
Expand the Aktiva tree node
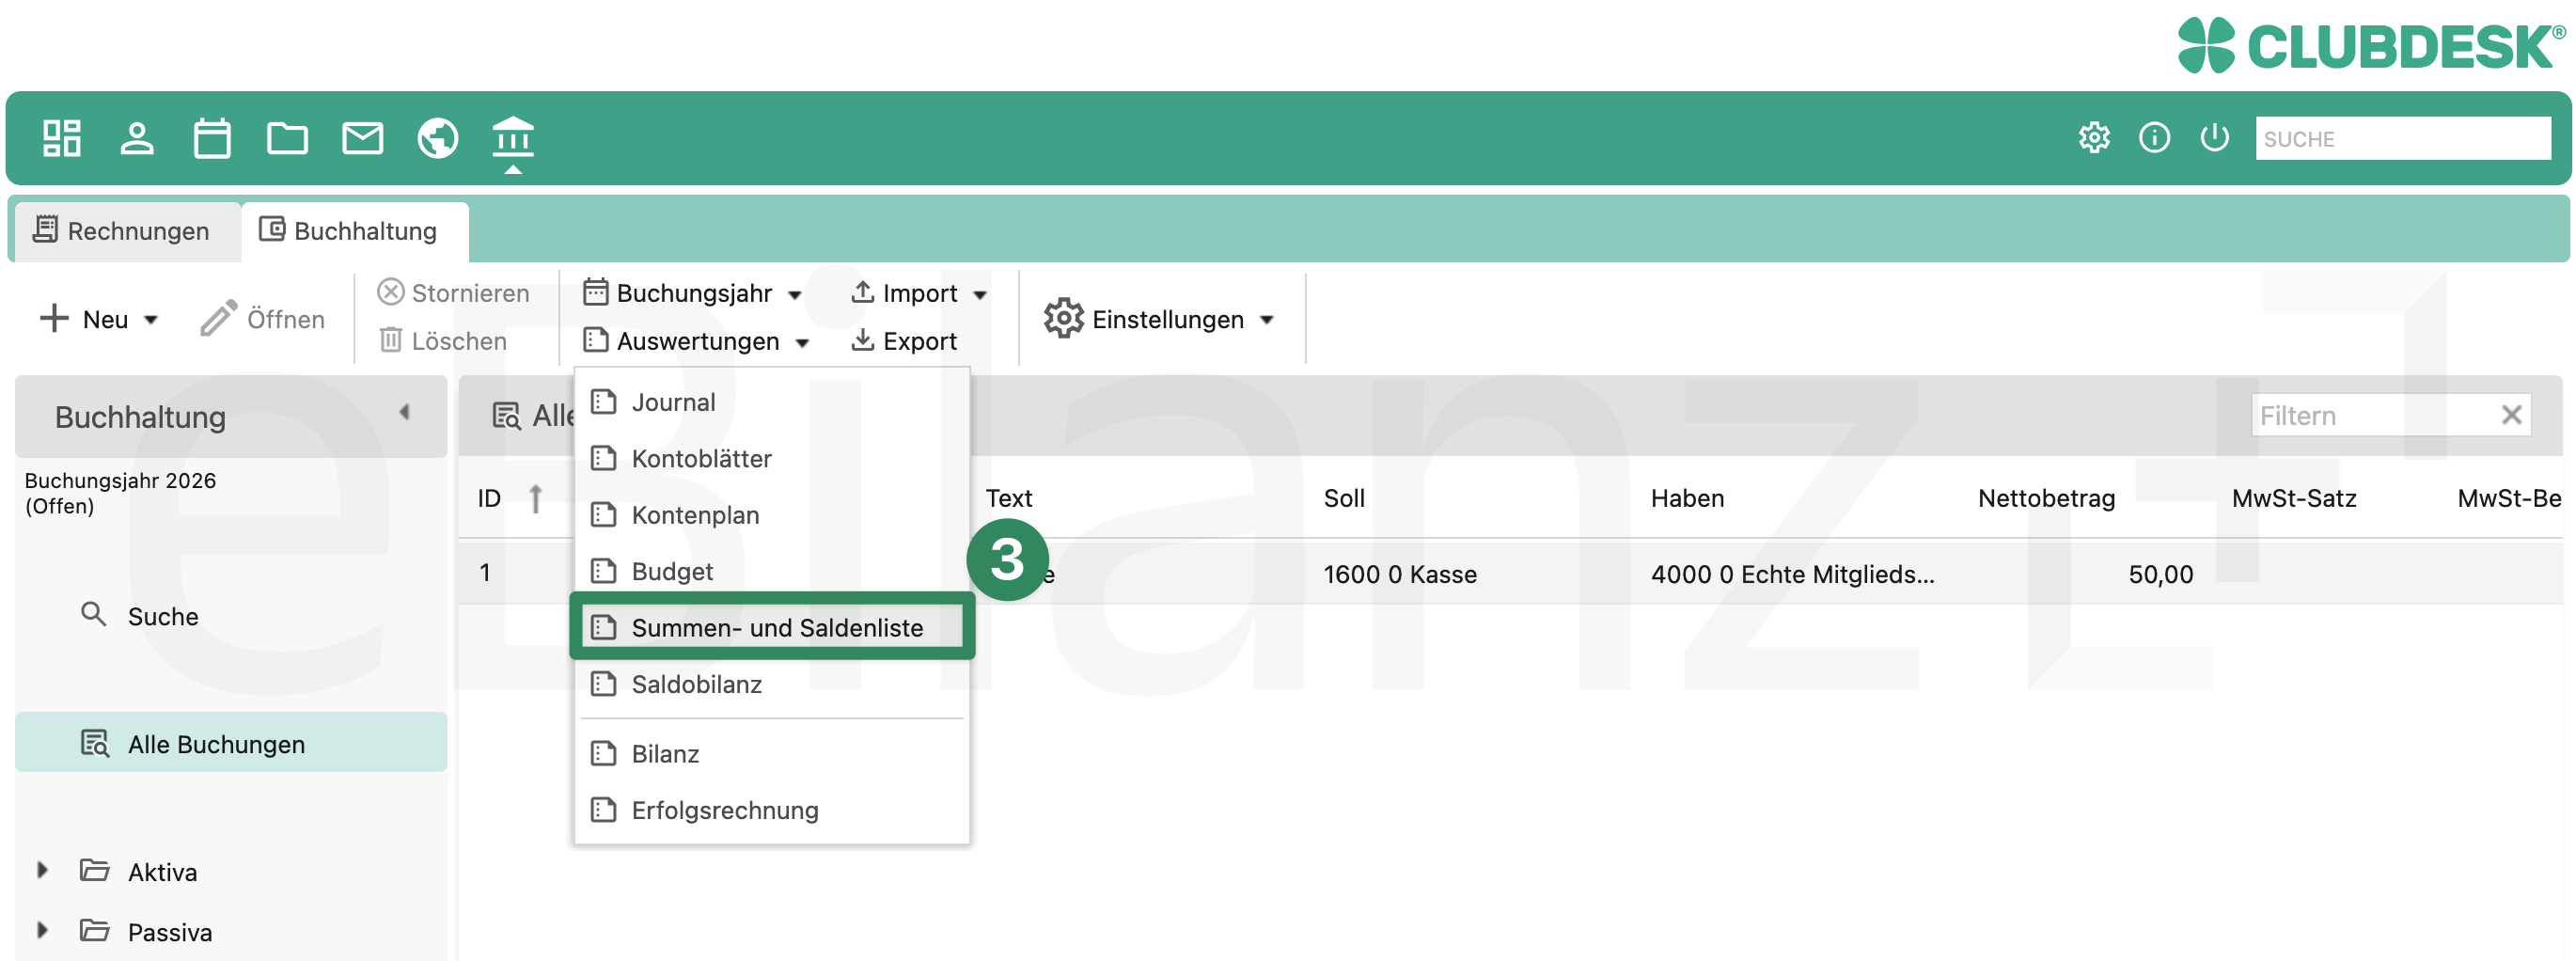coord(42,870)
